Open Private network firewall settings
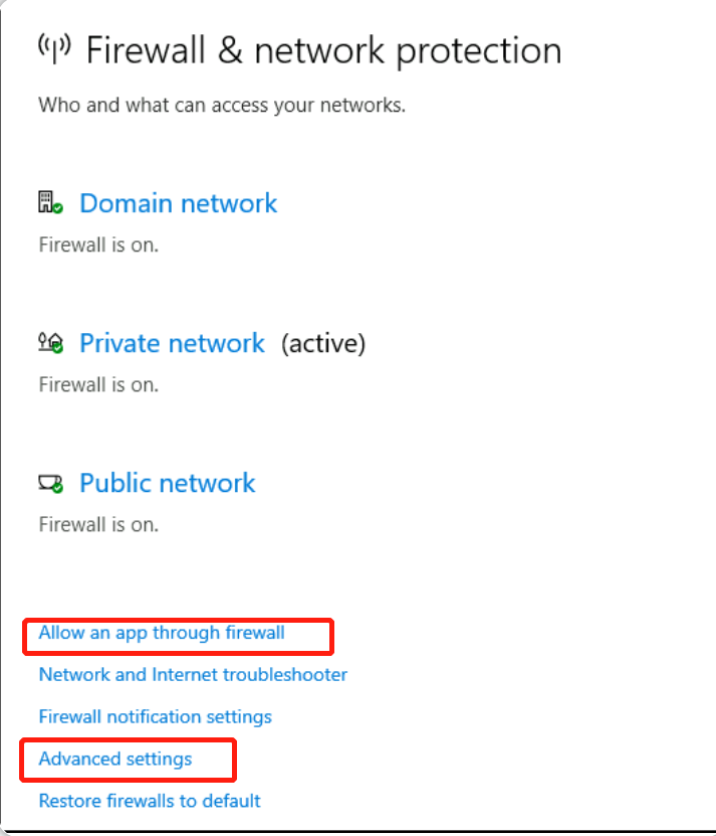Viewport: 716px width, 836px height. pos(172,343)
